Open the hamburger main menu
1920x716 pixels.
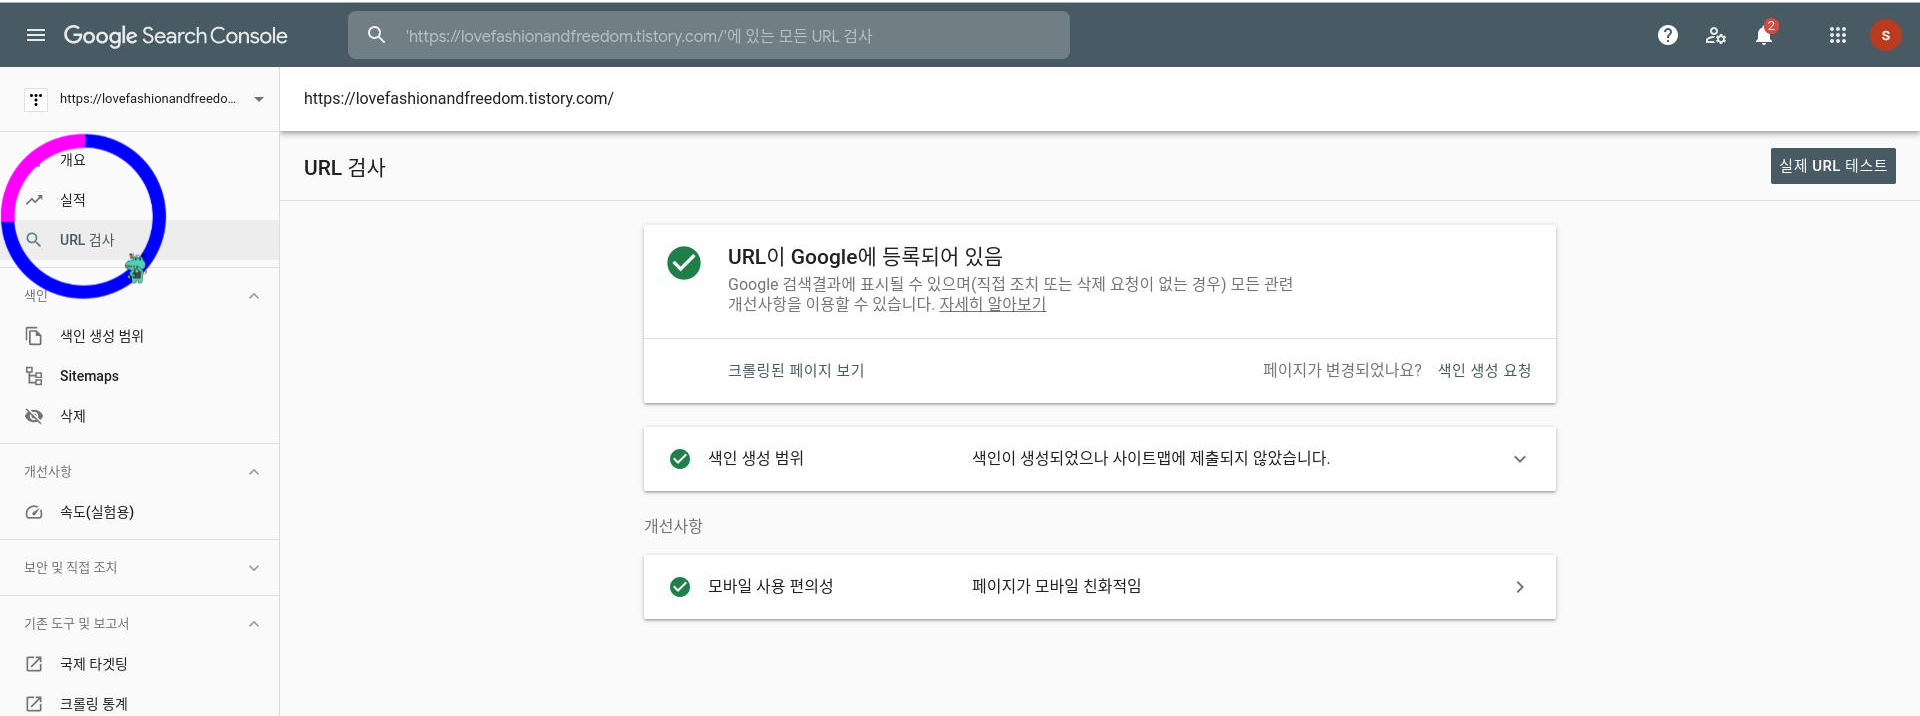[x=36, y=35]
